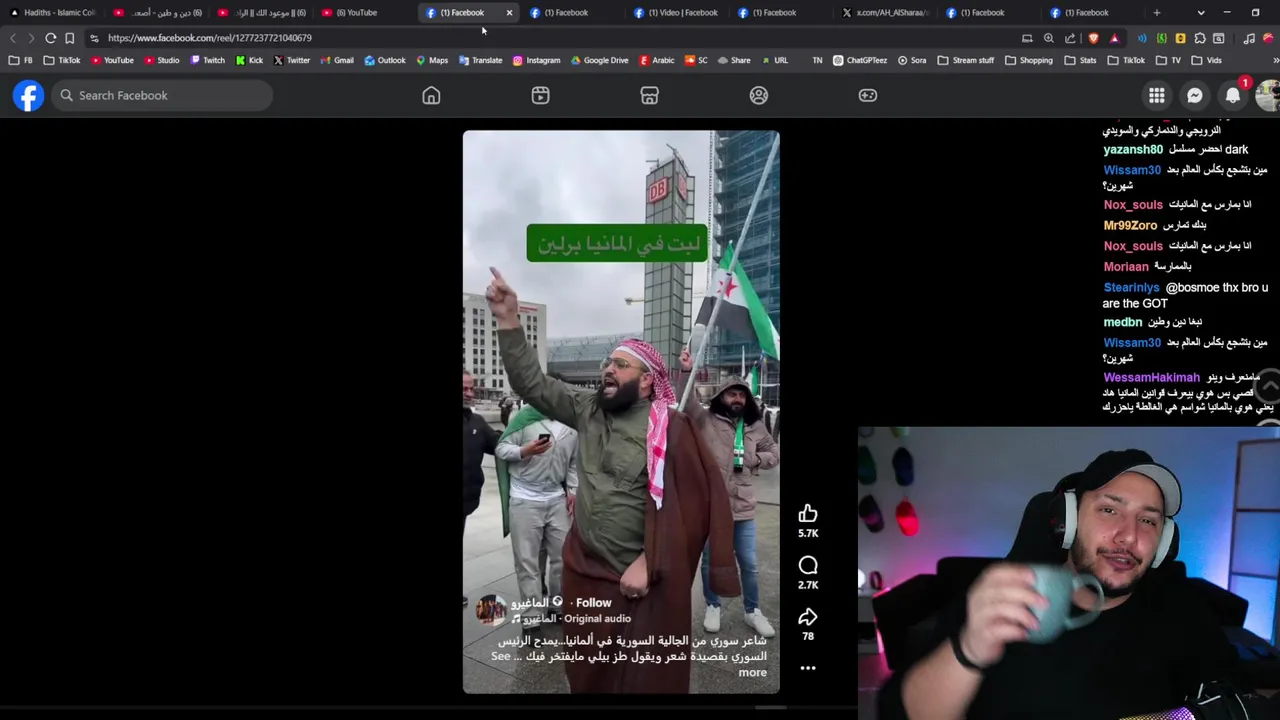Open the account profile picture menu

click(1267, 95)
